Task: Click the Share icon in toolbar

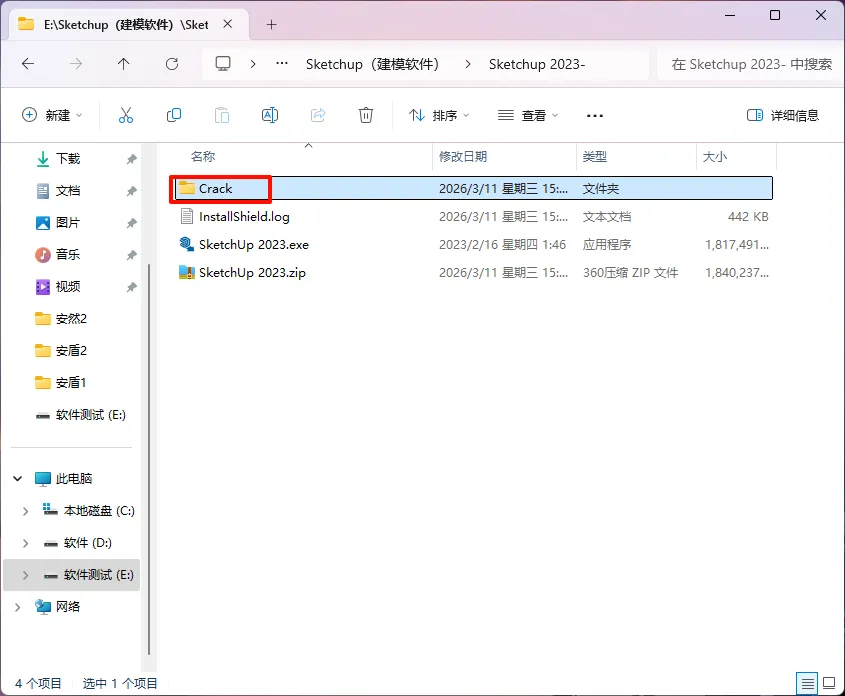Action: coord(318,115)
